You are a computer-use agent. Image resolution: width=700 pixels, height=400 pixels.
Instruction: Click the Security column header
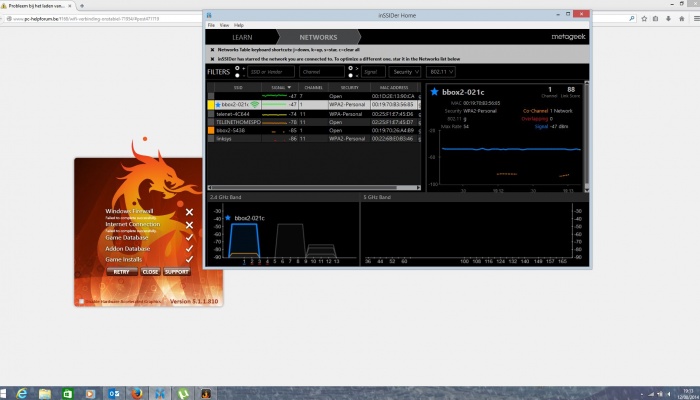350,88
